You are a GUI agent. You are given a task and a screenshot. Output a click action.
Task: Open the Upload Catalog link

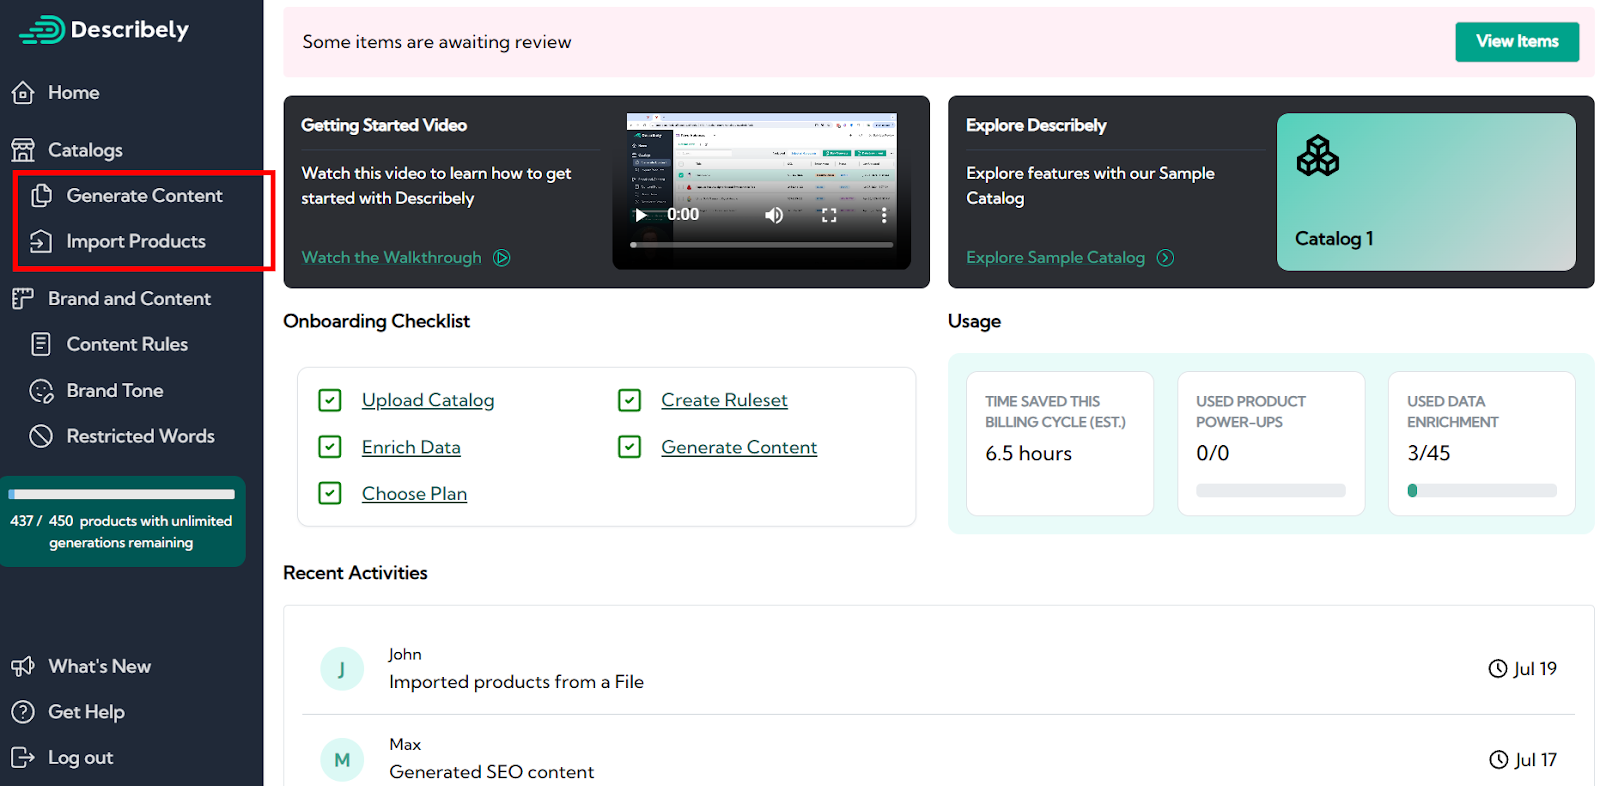click(428, 400)
